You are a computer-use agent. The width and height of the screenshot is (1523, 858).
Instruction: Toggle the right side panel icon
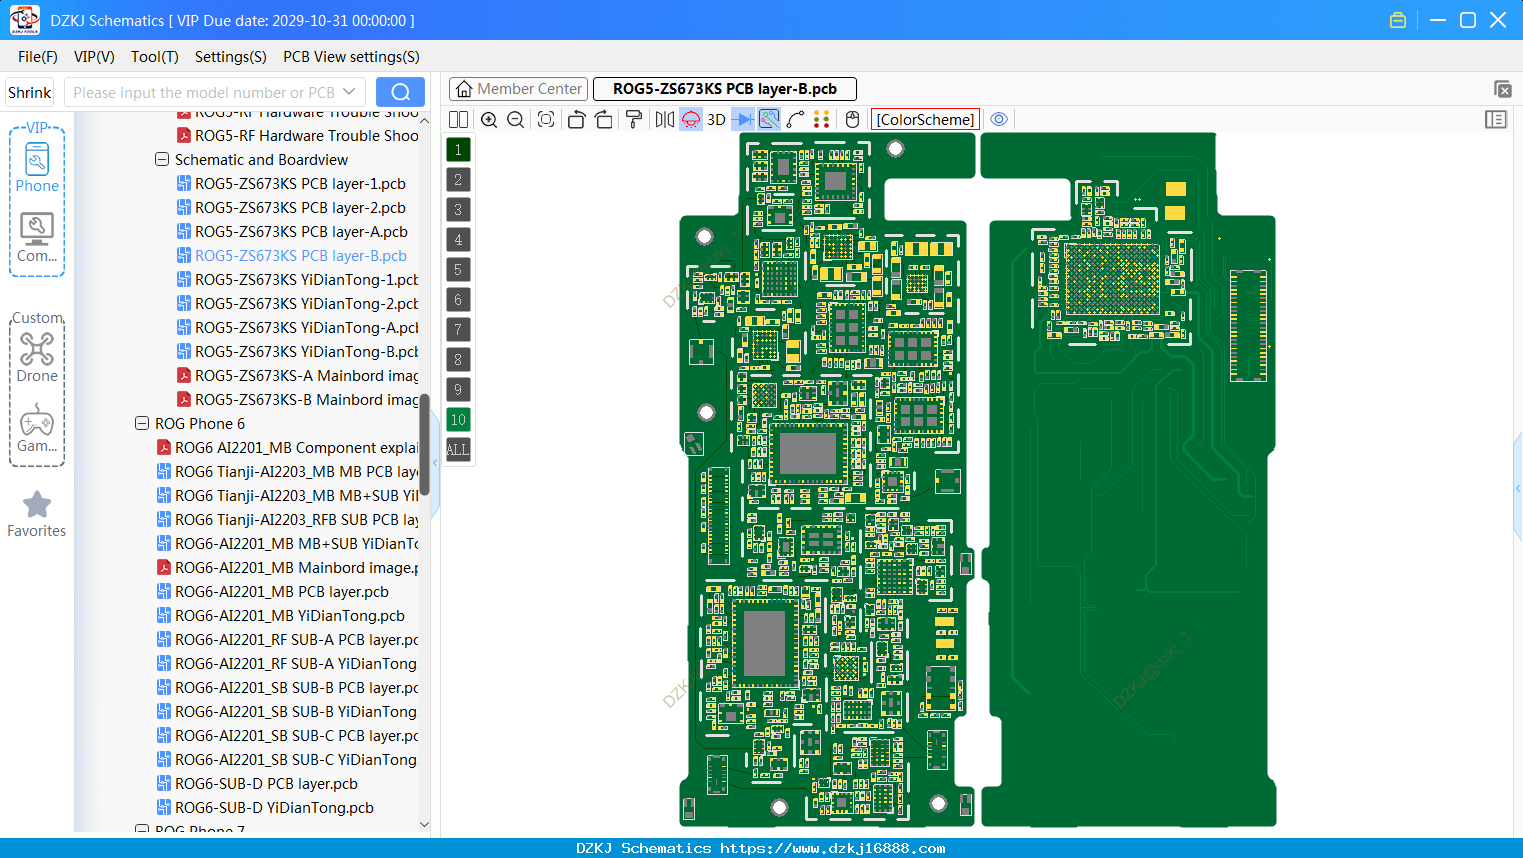tap(1496, 119)
